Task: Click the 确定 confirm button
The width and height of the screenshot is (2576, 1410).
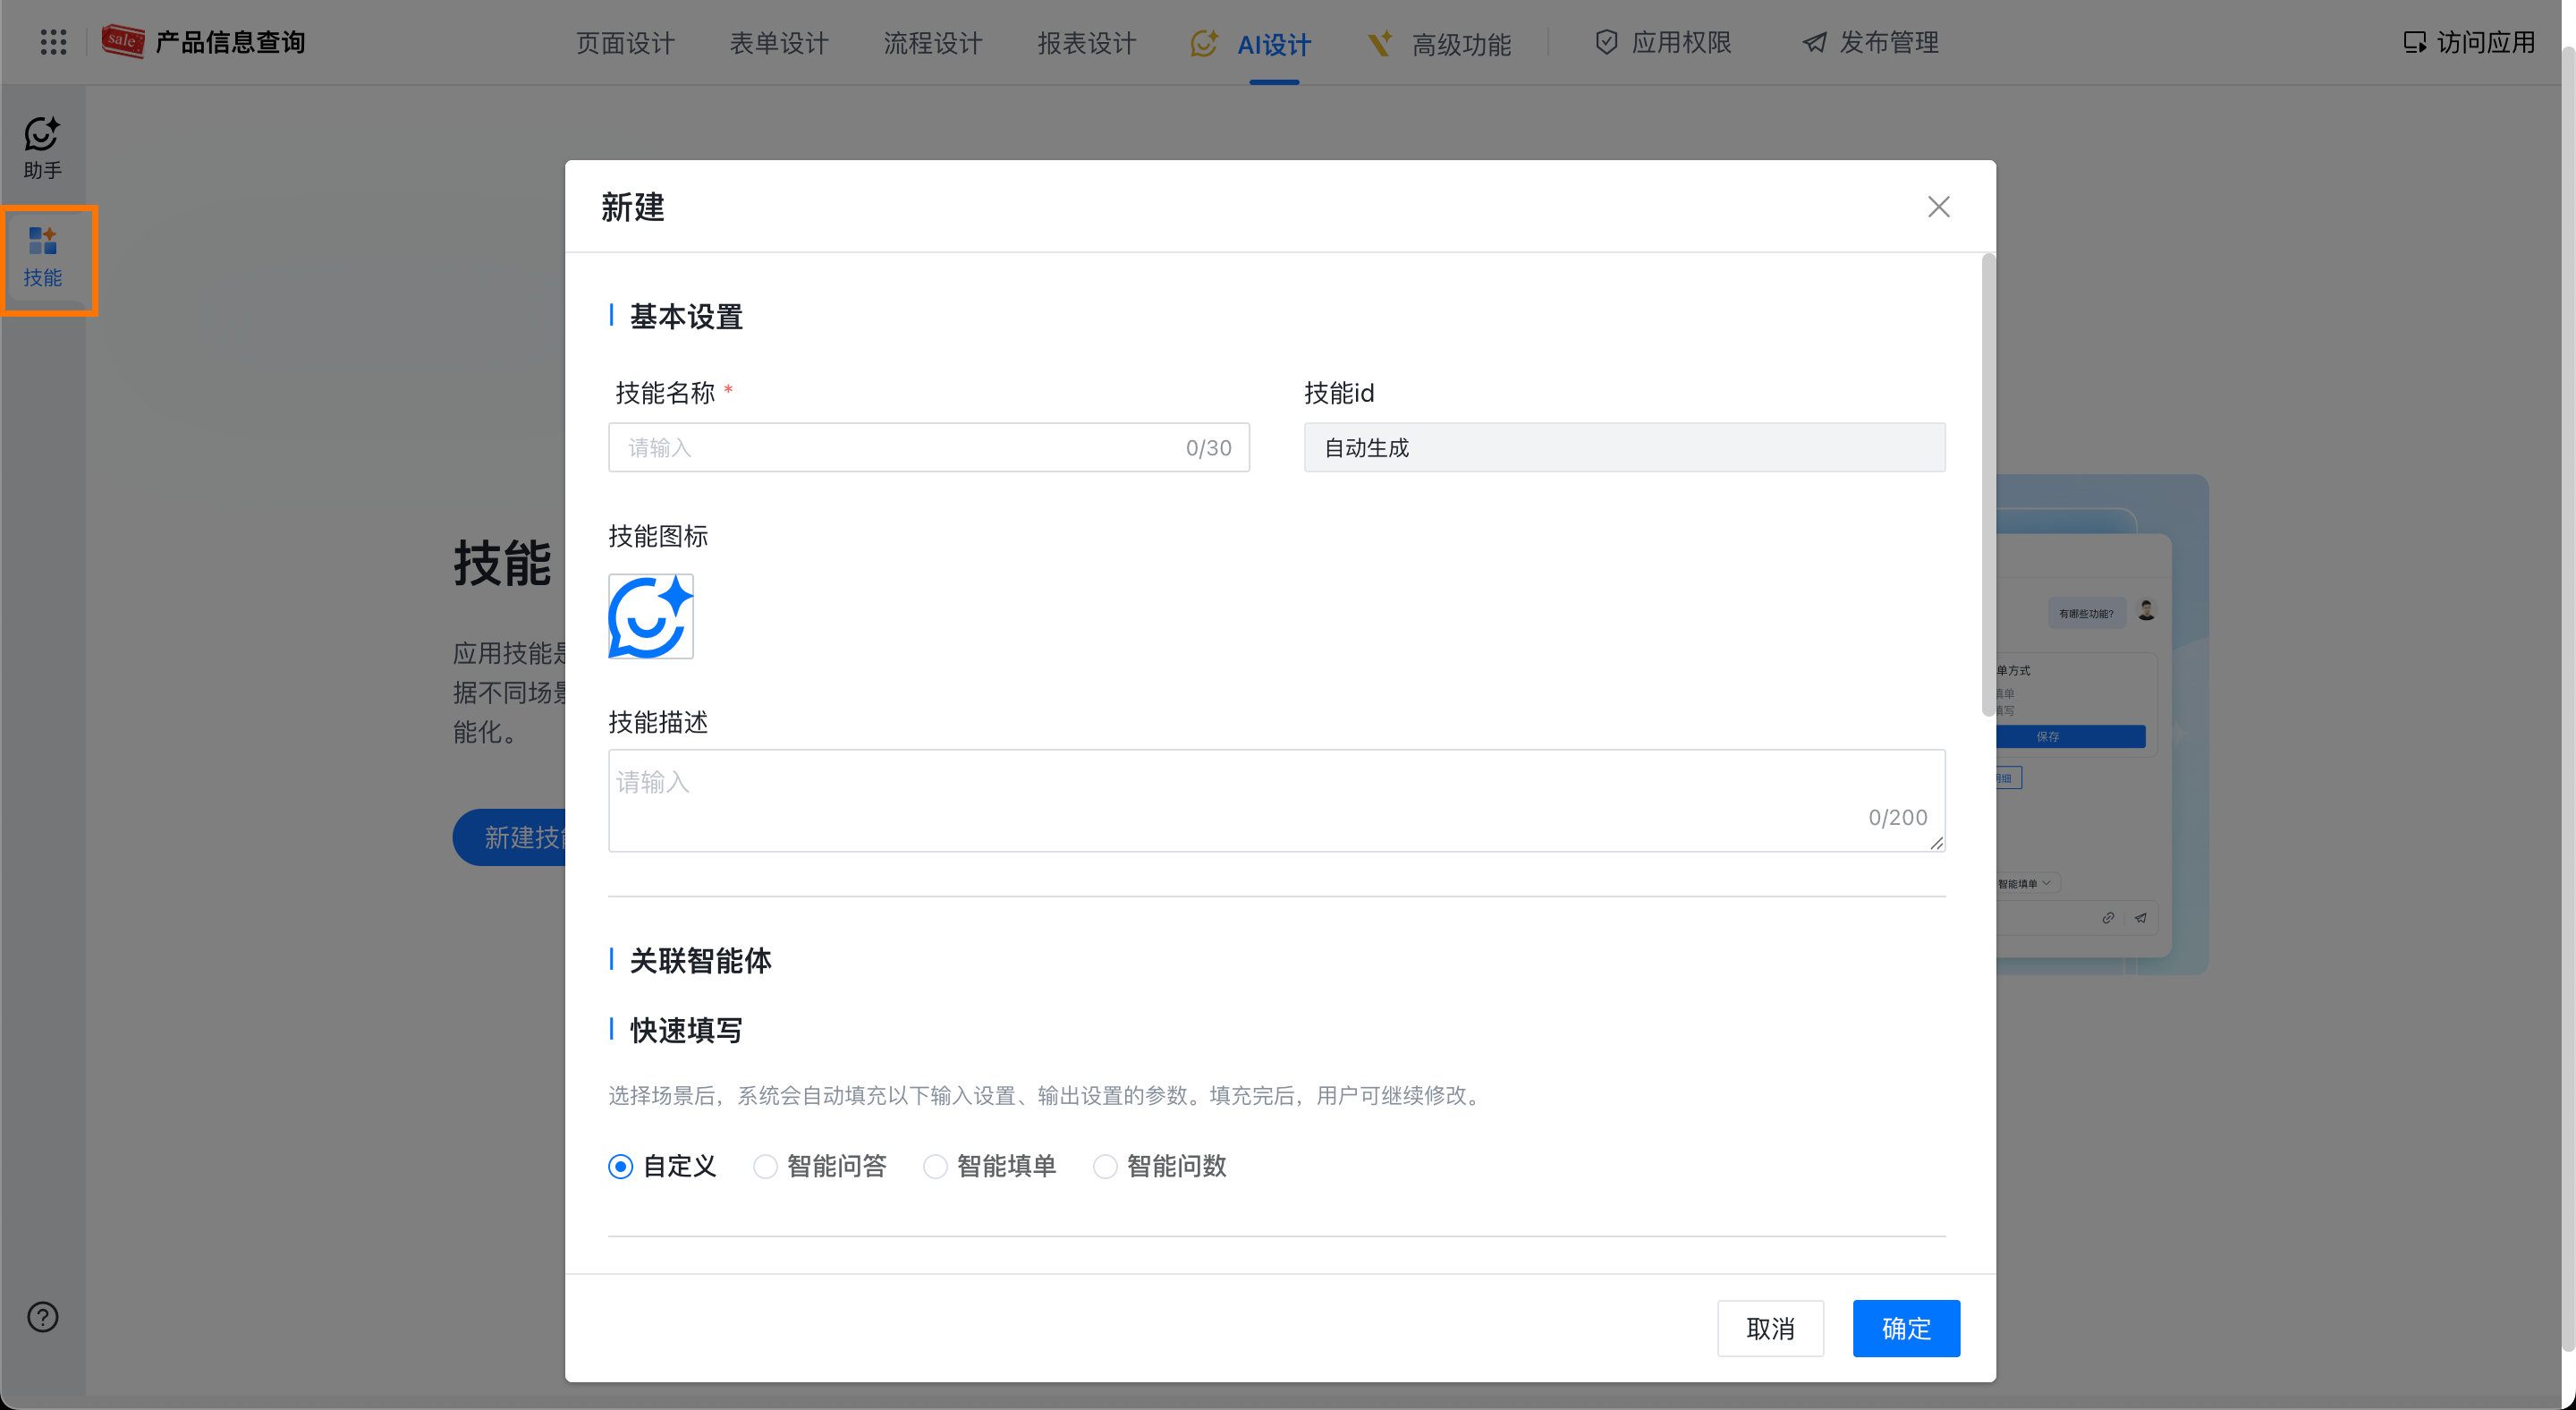Action: (x=1905, y=1328)
